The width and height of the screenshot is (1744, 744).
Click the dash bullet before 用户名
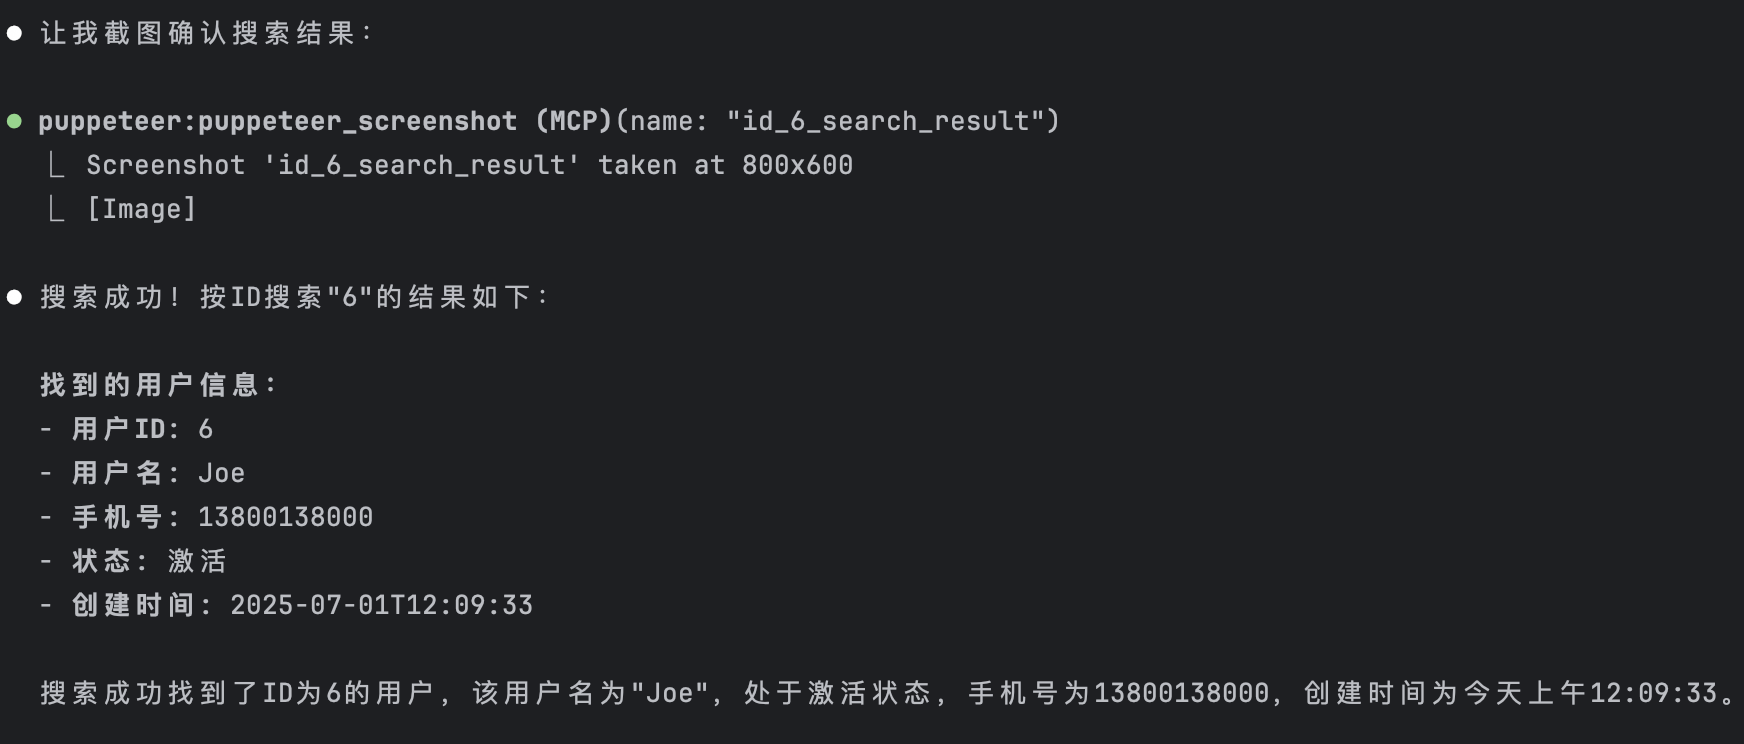click(46, 473)
